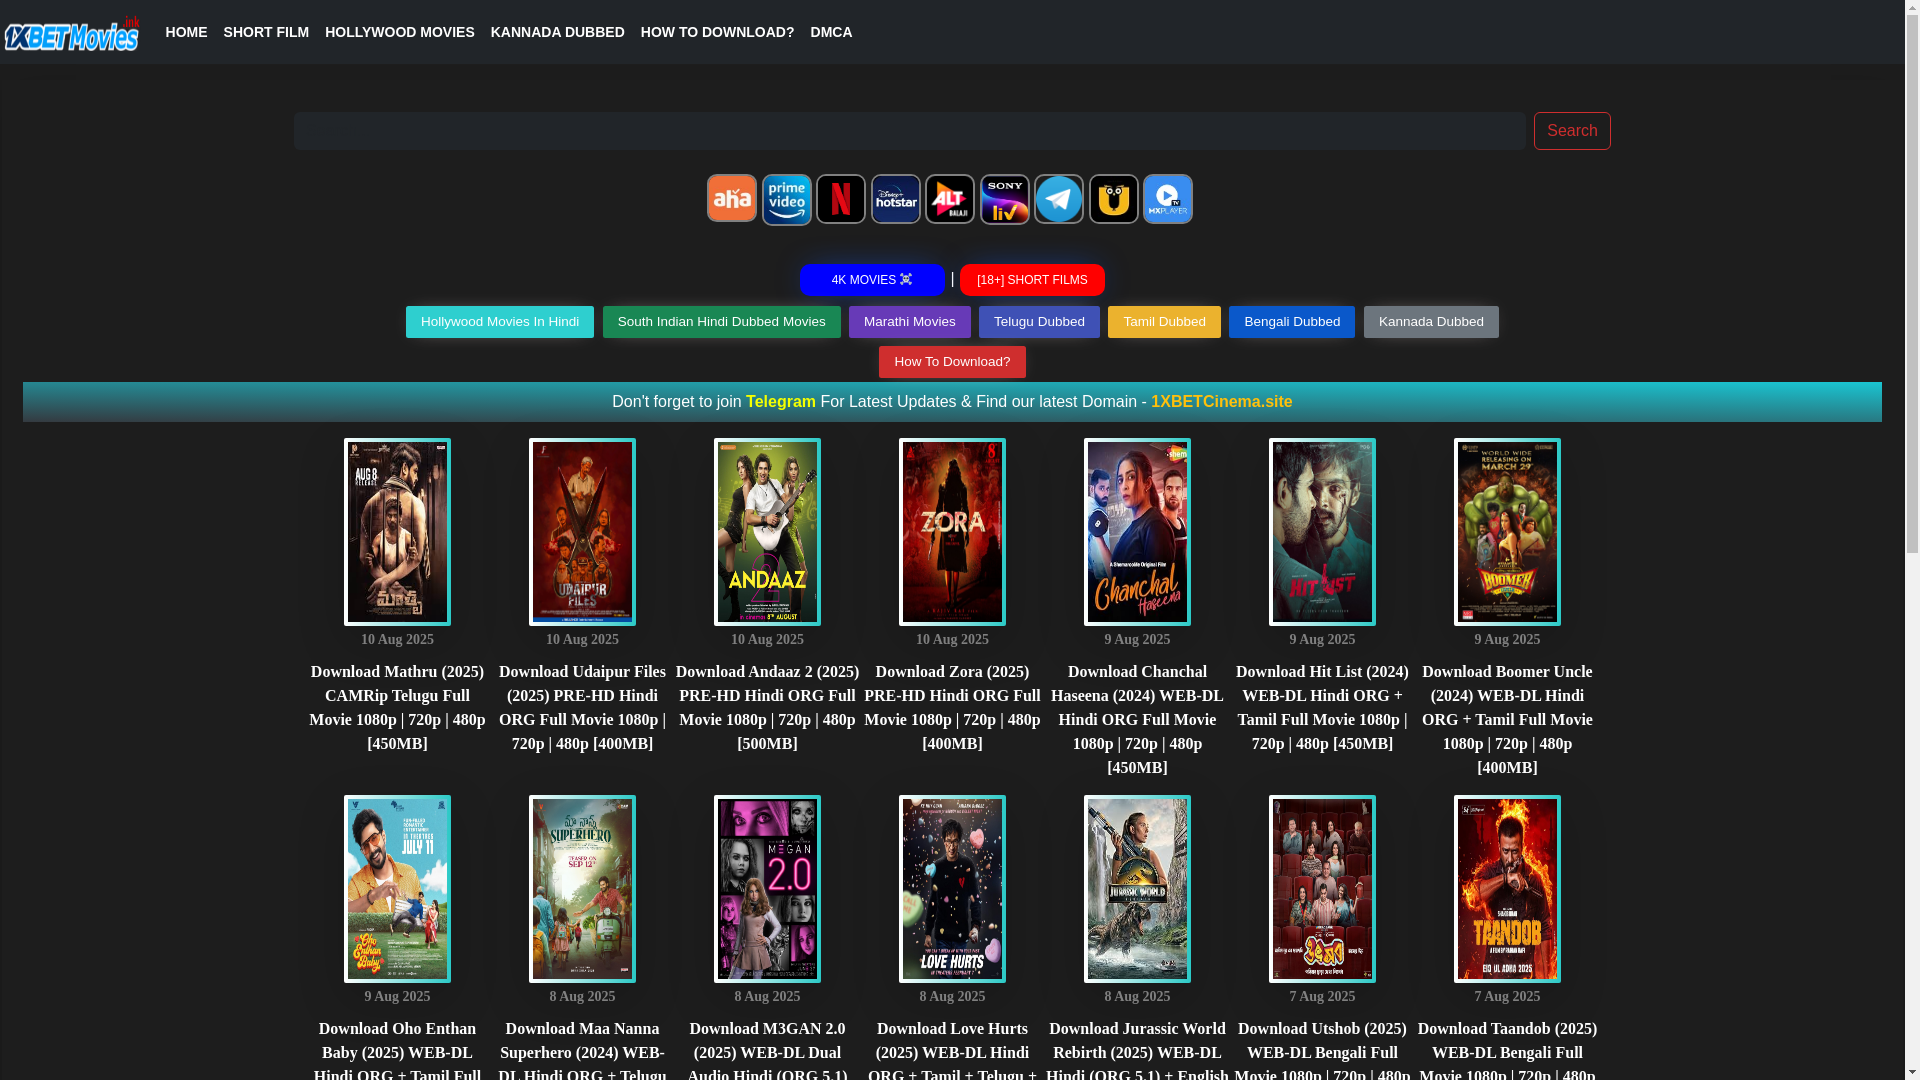Screen dimensions: 1920x1080
Task: Open Download Andaaz 2 (2025) title link
Action: pos(767,708)
